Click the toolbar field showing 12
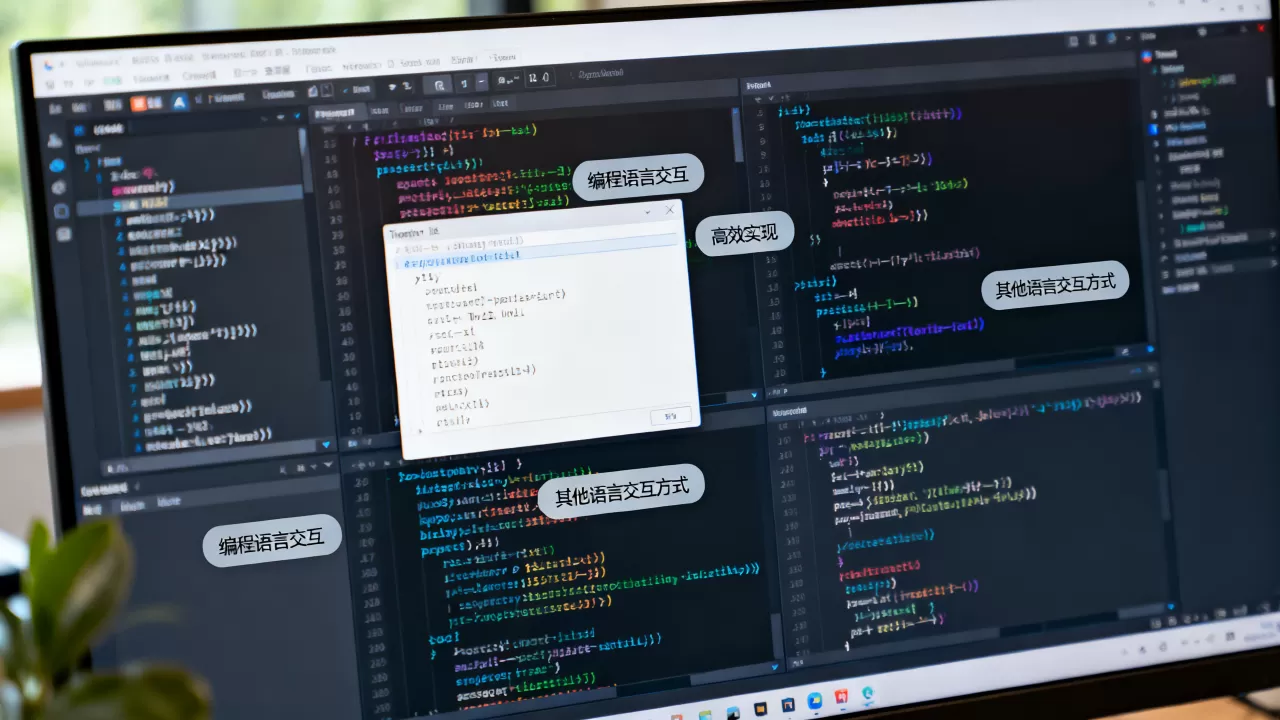The image size is (1280, 720). point(539,78)
